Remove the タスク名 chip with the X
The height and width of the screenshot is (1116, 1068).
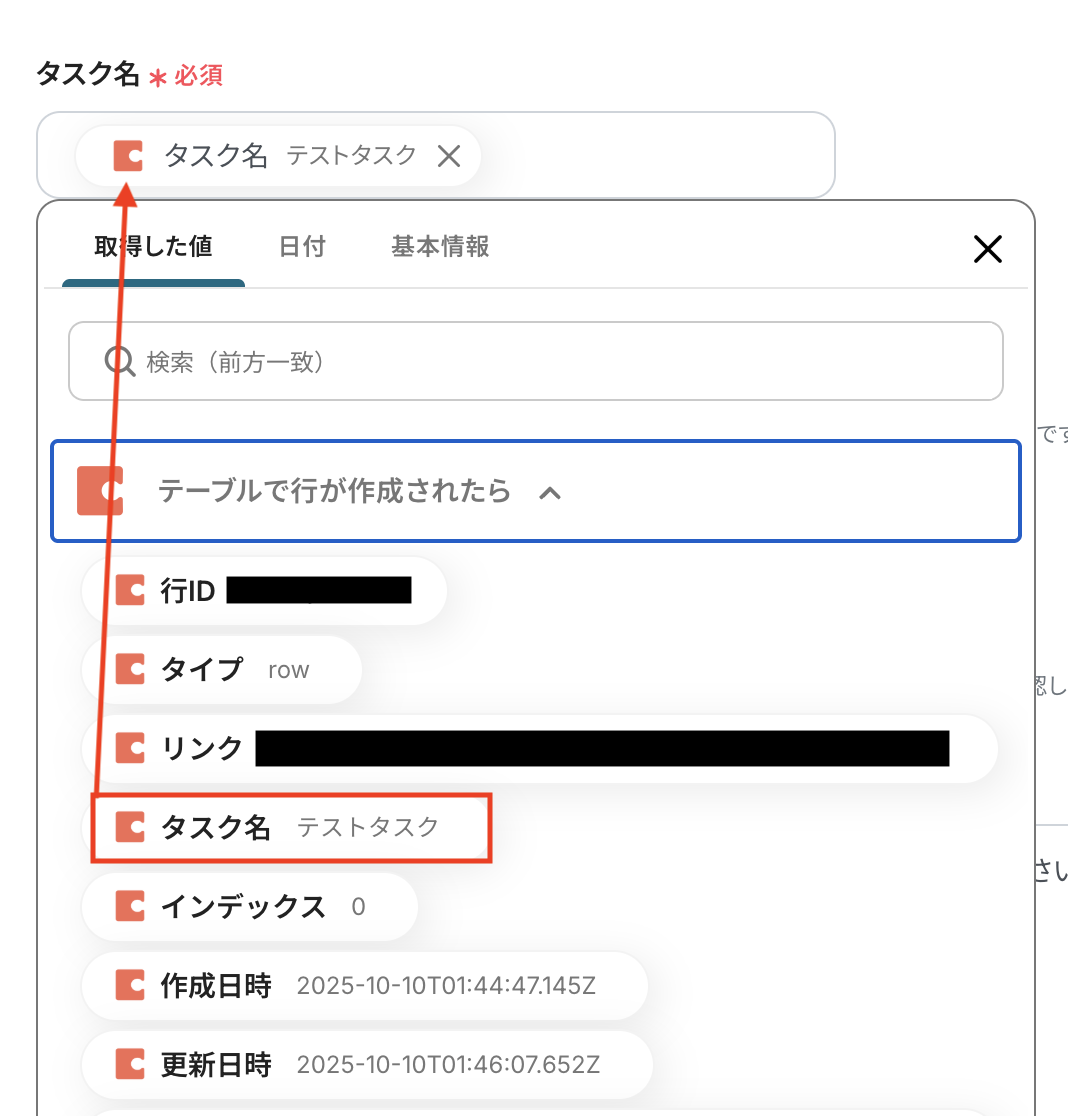pyautogui.click(x=449, y=156)
